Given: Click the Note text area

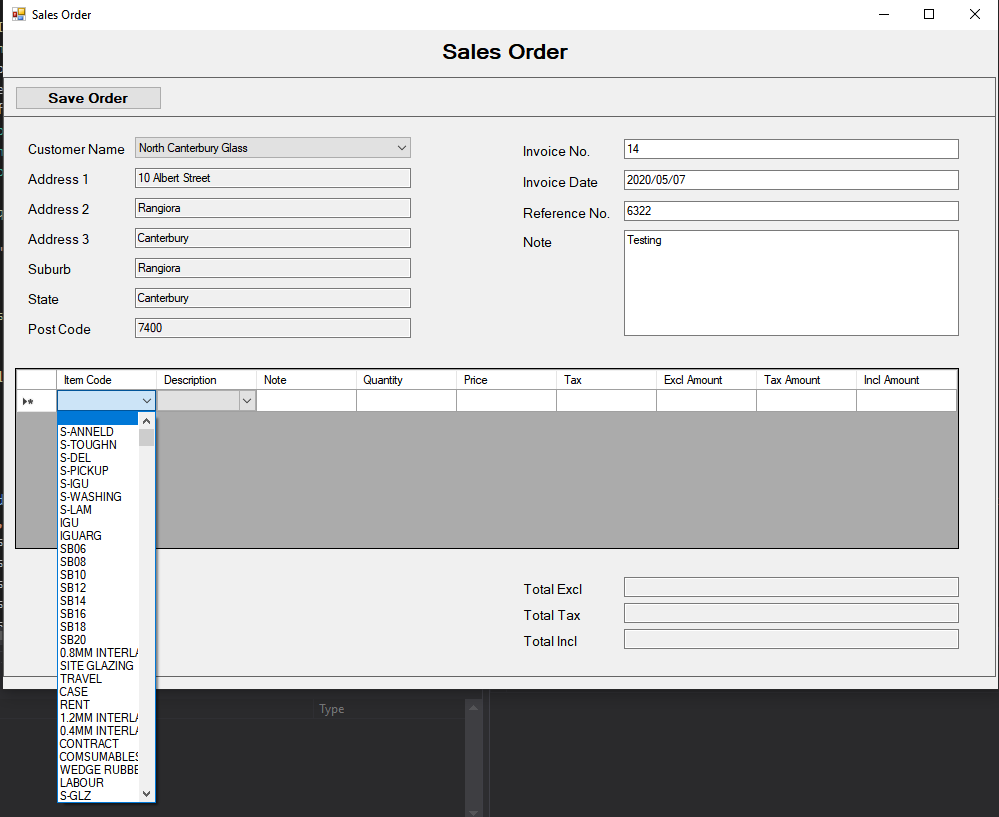Looking at the screenshot, I should pos(791,283).
